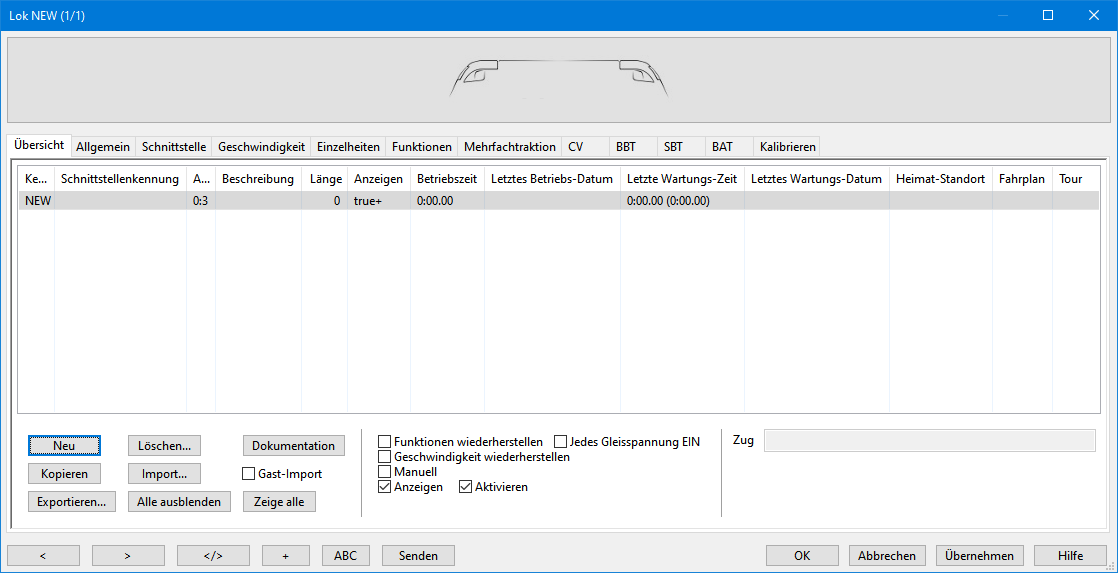Click the '<' previous loco button
The width and height of the screenshot is (1118, 573).
(43, 556)
